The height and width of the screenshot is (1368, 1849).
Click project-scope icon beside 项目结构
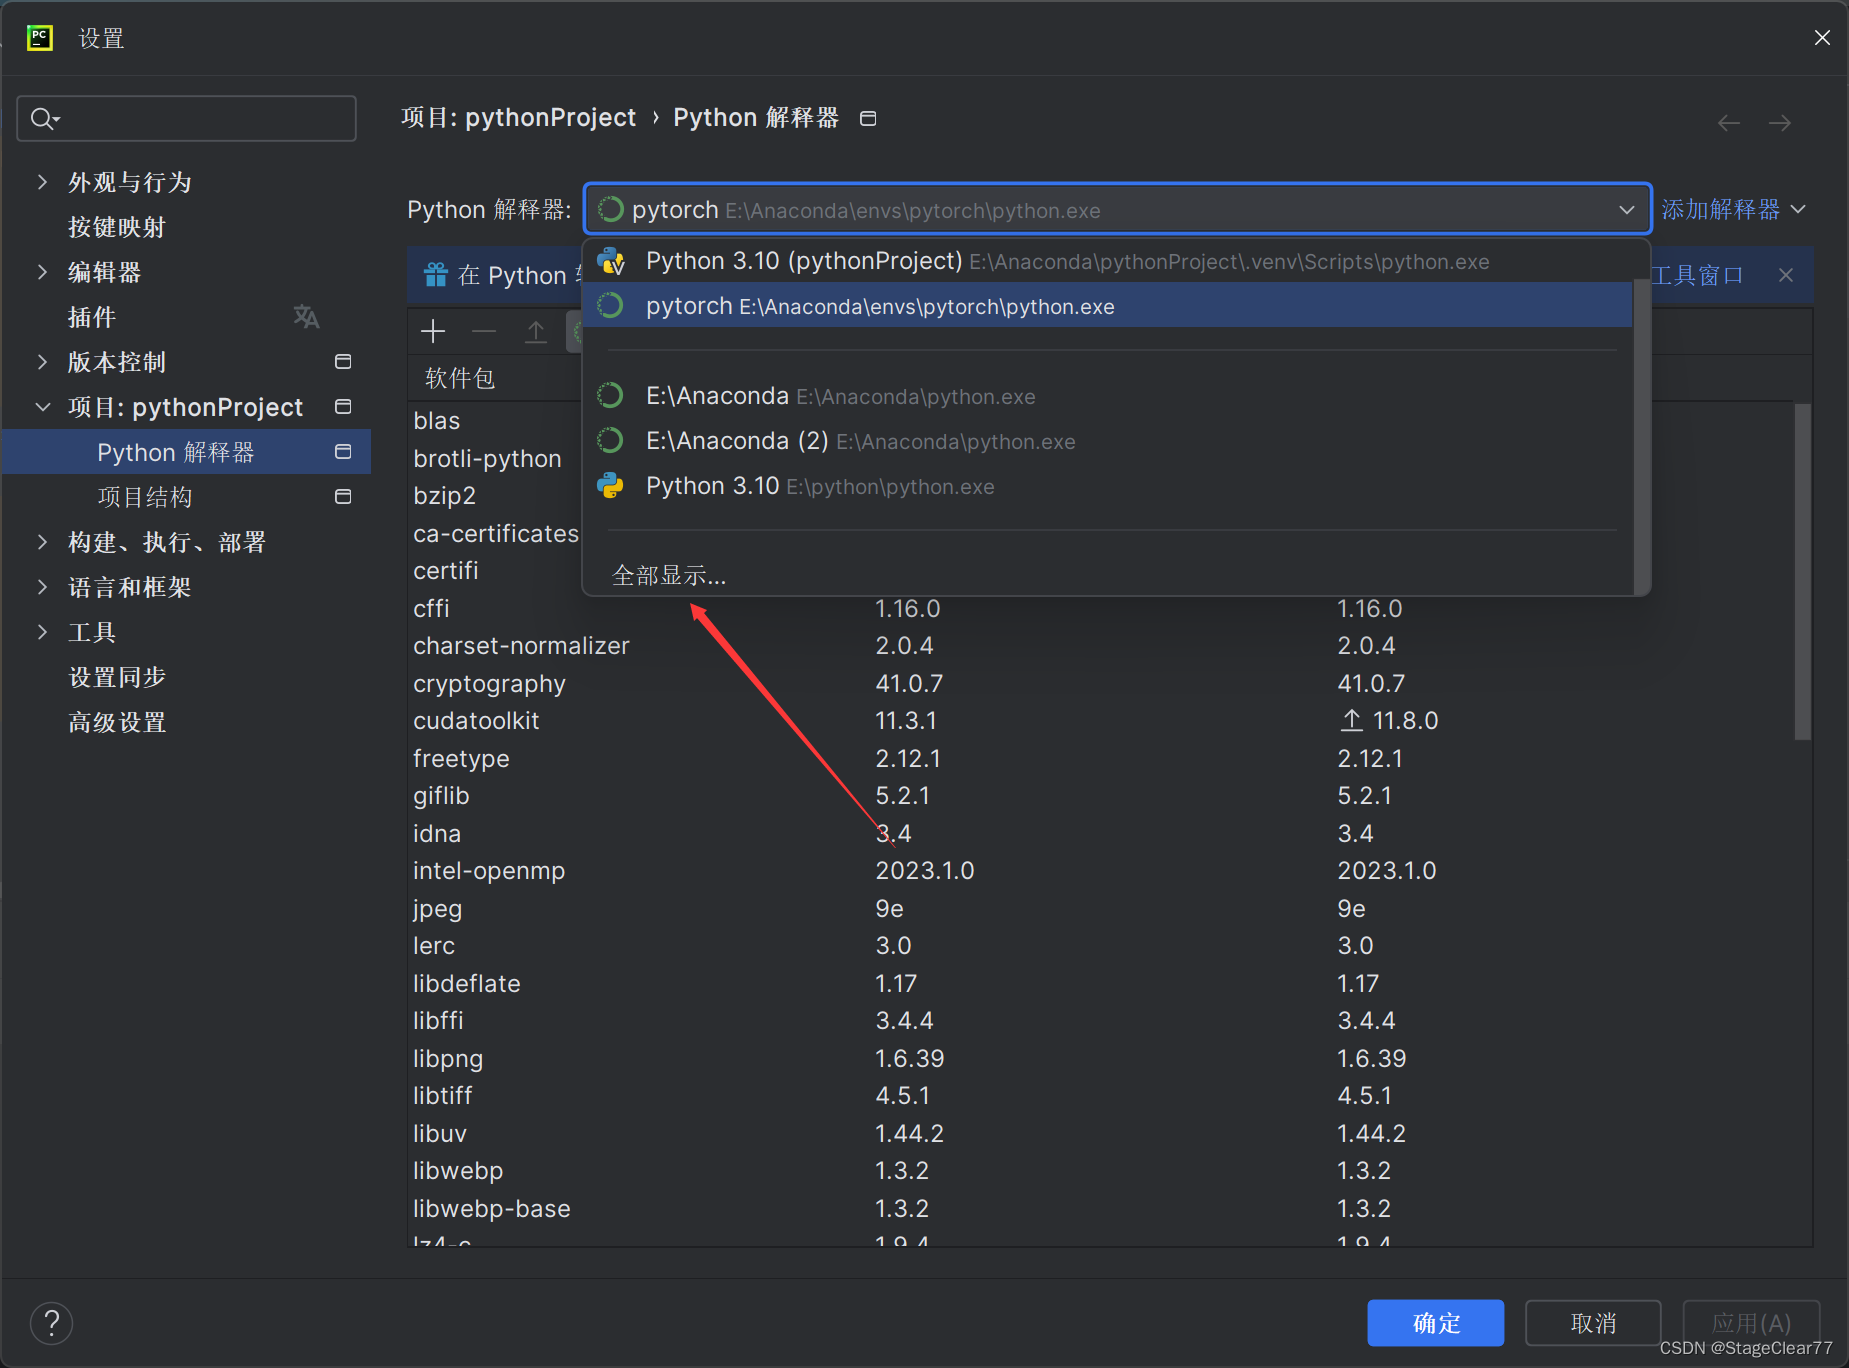tap(343, 497)
